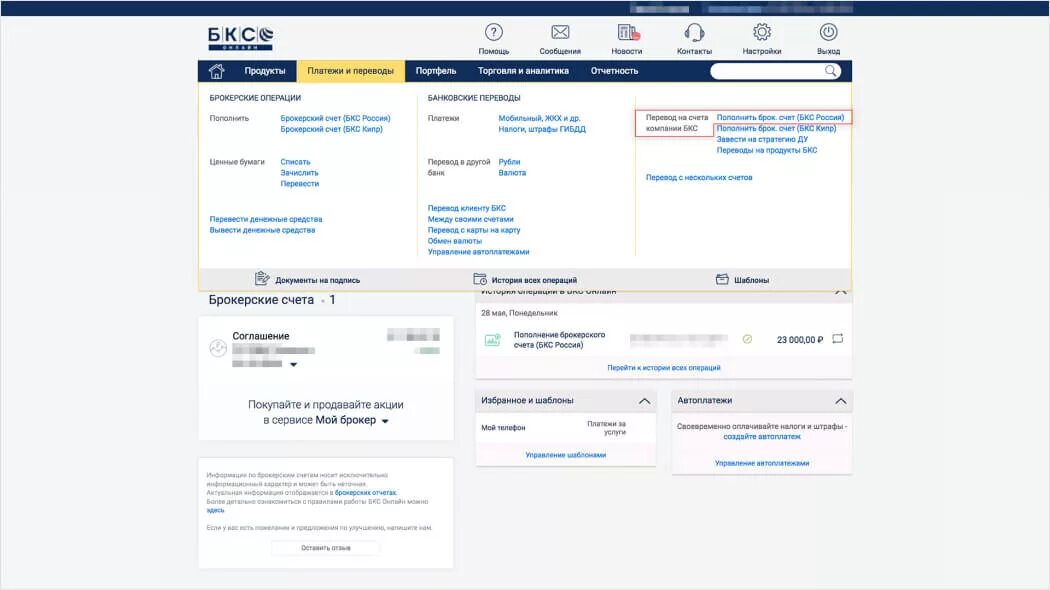Click Управление автоплатежами in Автоплатежи panel
The height and width of the screenshot is (590, 1050).
761,463
